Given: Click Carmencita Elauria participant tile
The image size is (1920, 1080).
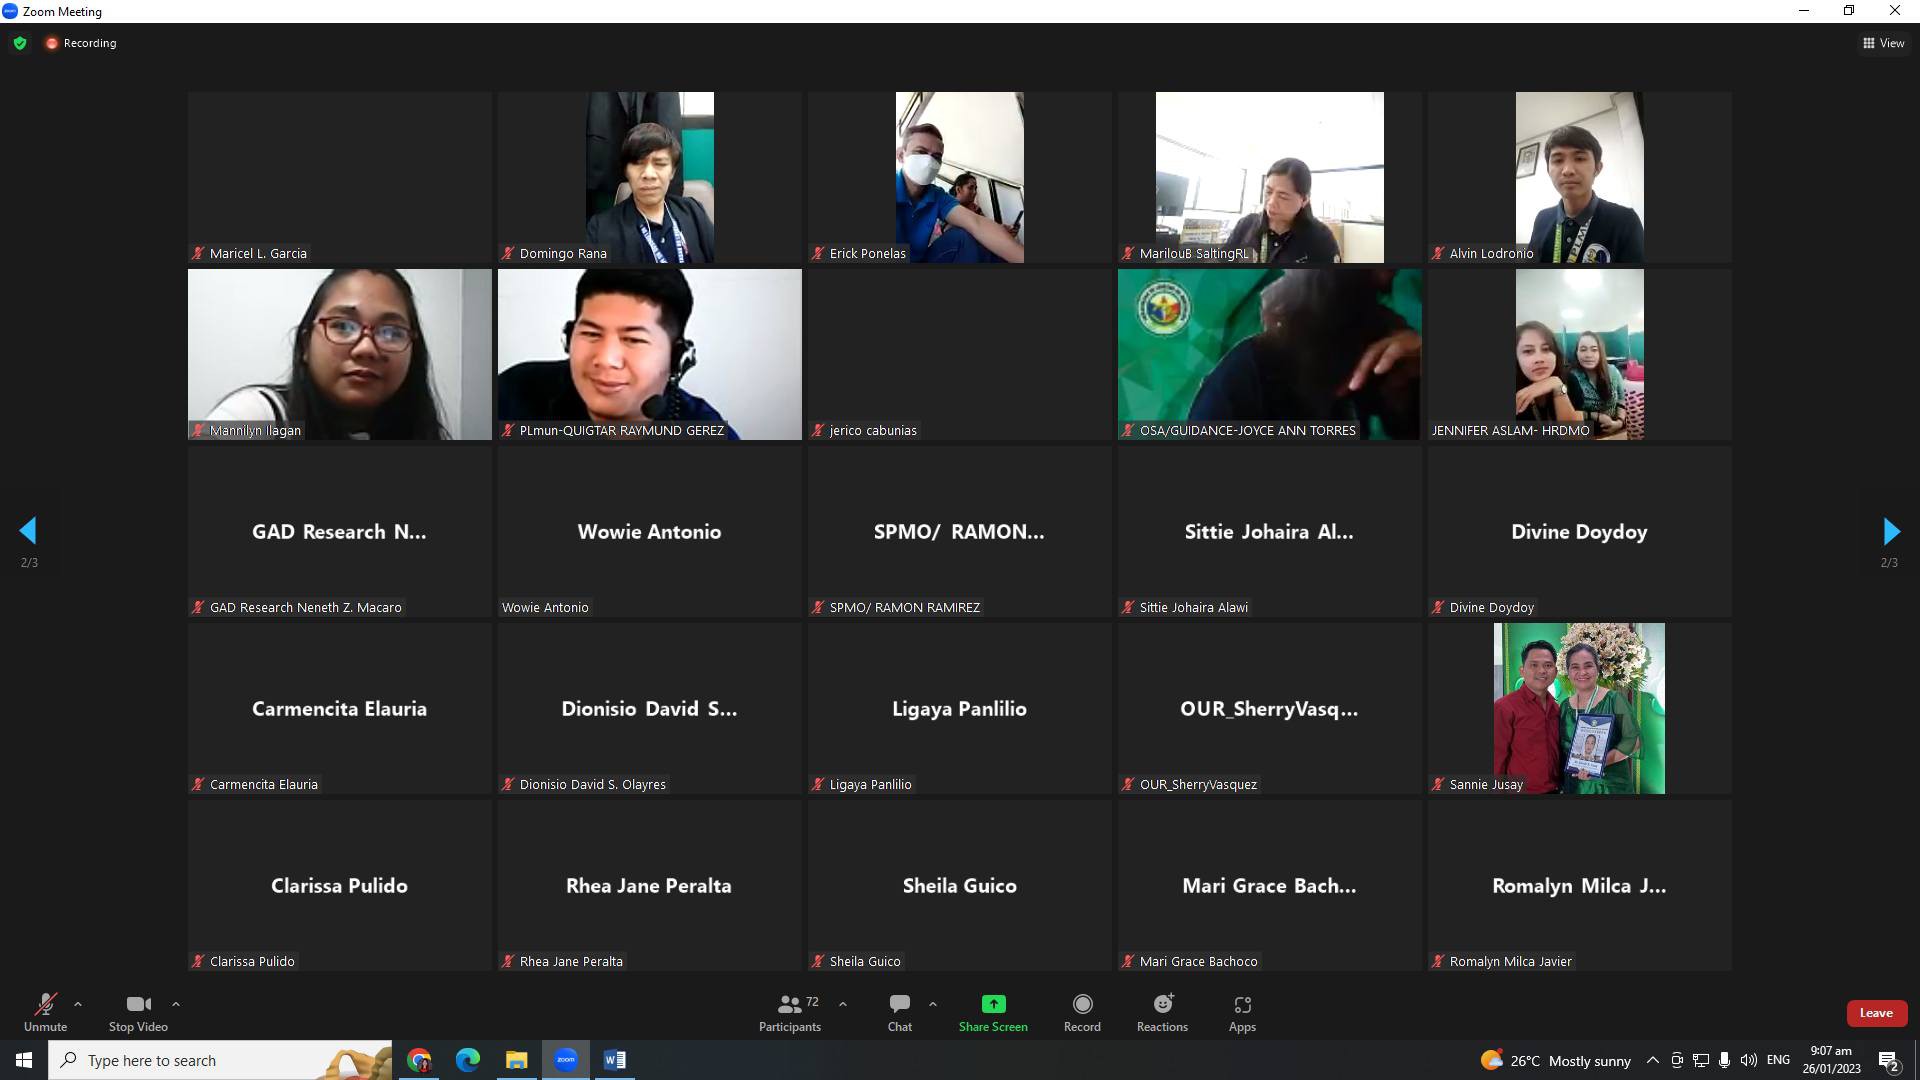Looking at the screenshot, I should pyautogui.click(x=340, y=708).
